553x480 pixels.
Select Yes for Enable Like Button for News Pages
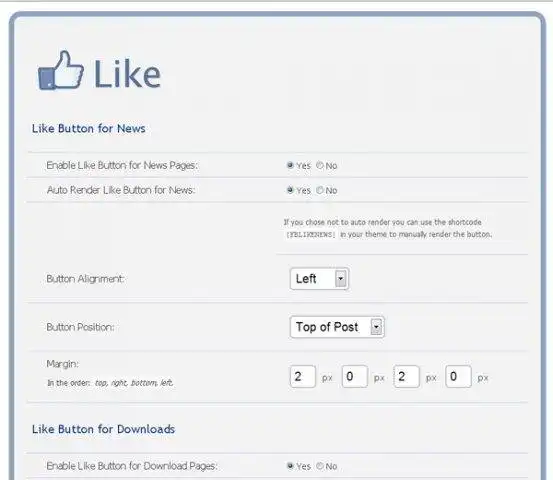coord(290,165)
